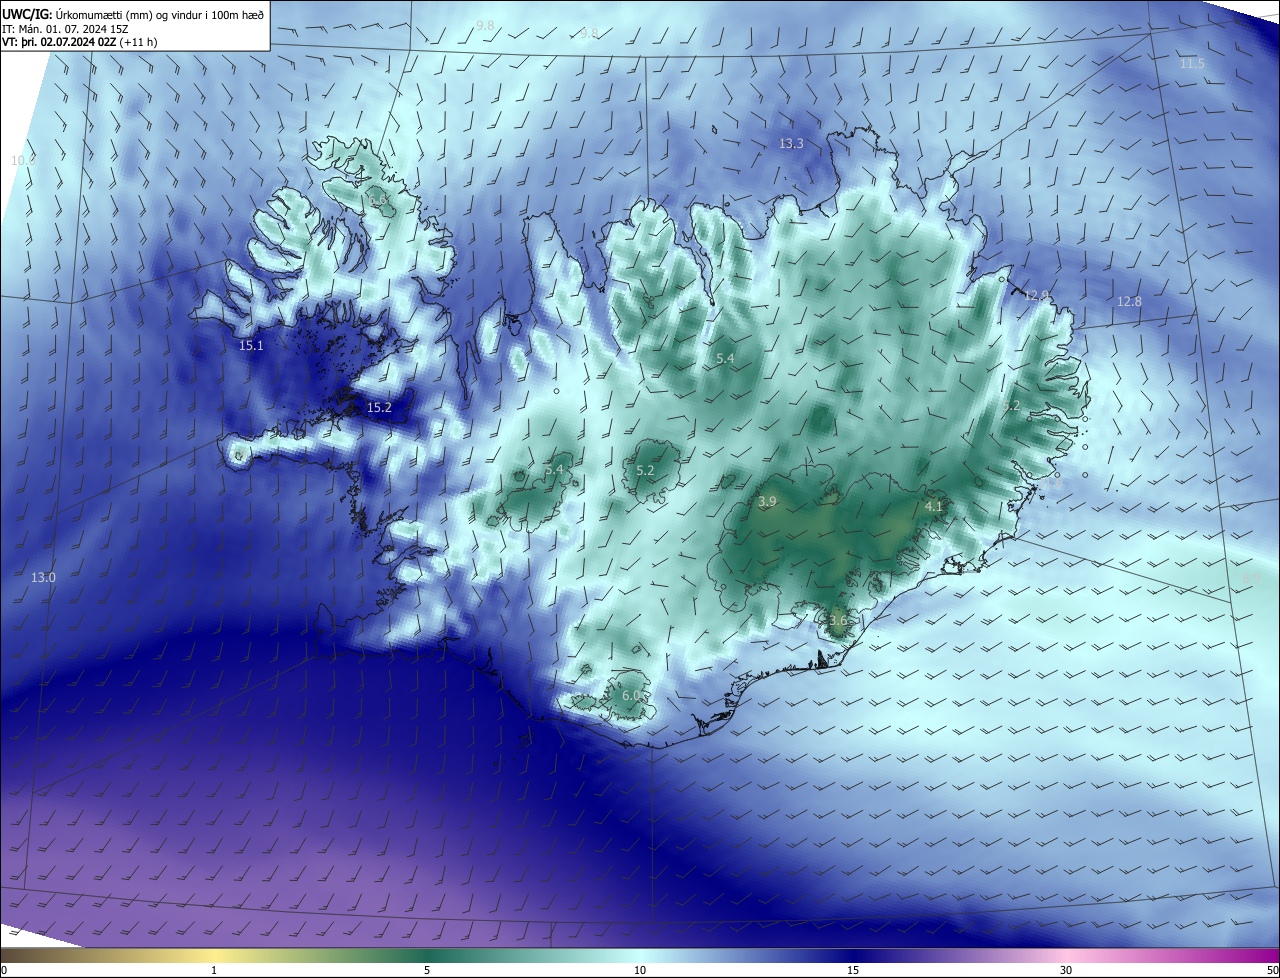The height and width of the screenshot is (978, 1280).
Task: Click the 15 tick on the color scale
Action: tap(853, 971)
